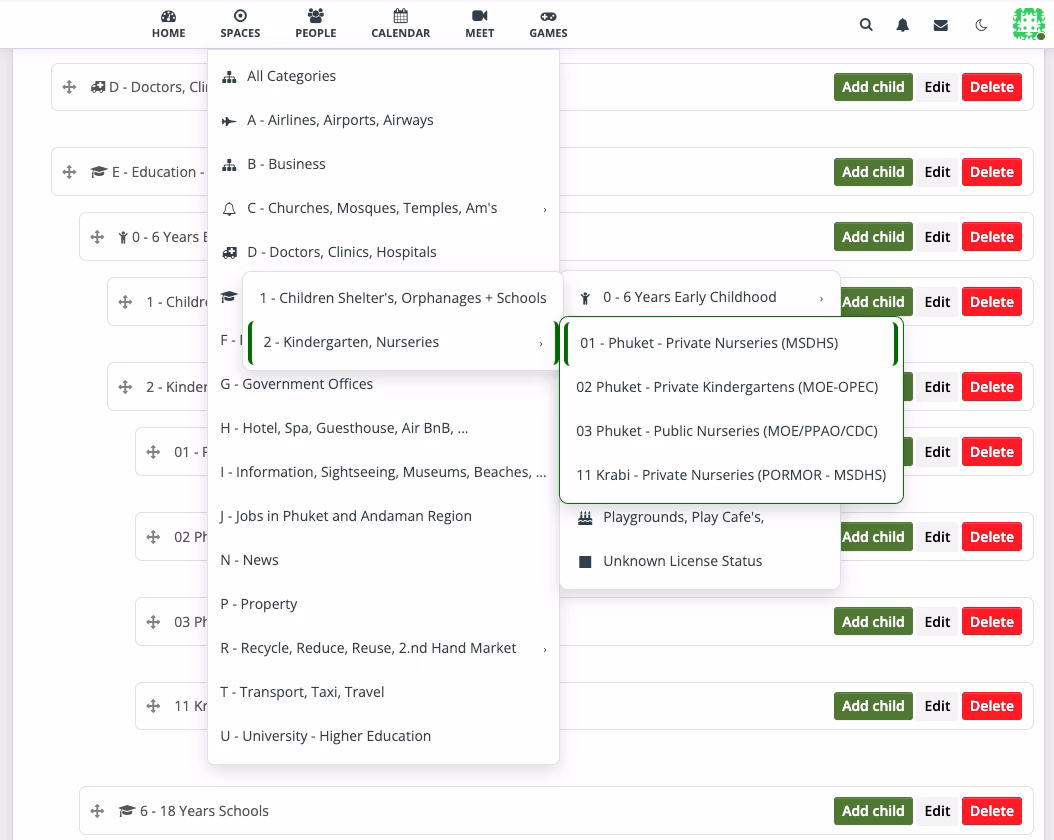Open the MEET navigation item
1054x840 pixels.
click(x=479, y=24)
